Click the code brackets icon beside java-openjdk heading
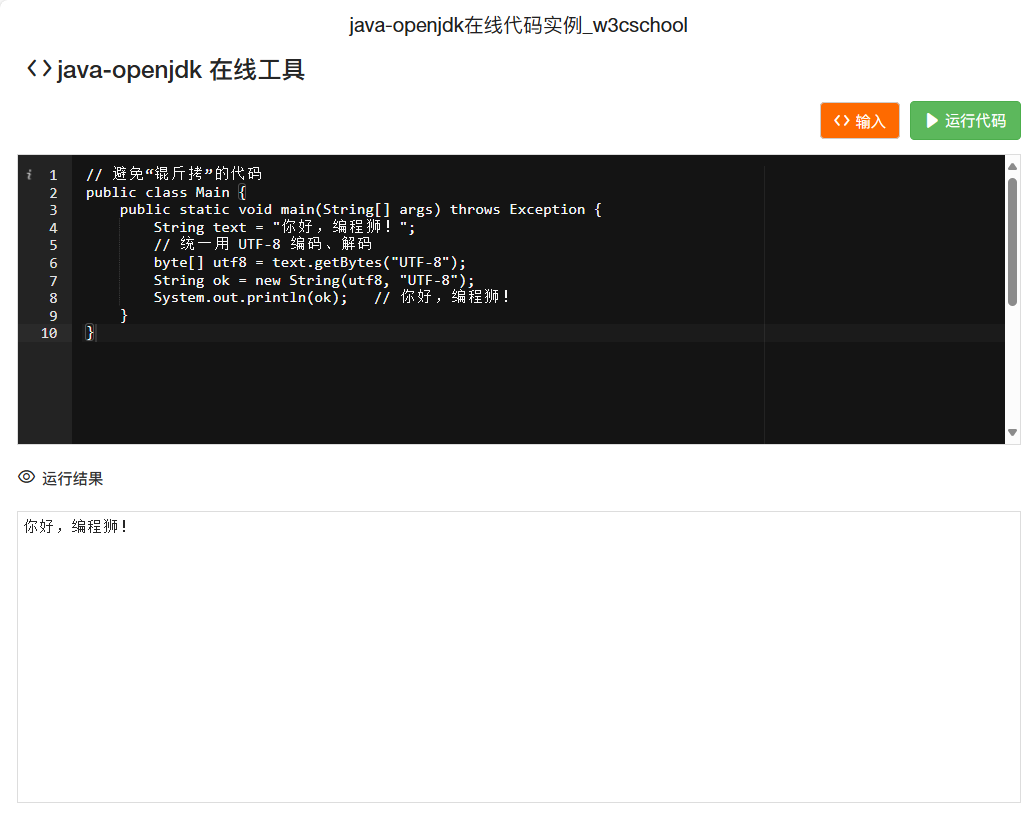The width and height of the screenshot is (1036, 826). coord(39,69)
